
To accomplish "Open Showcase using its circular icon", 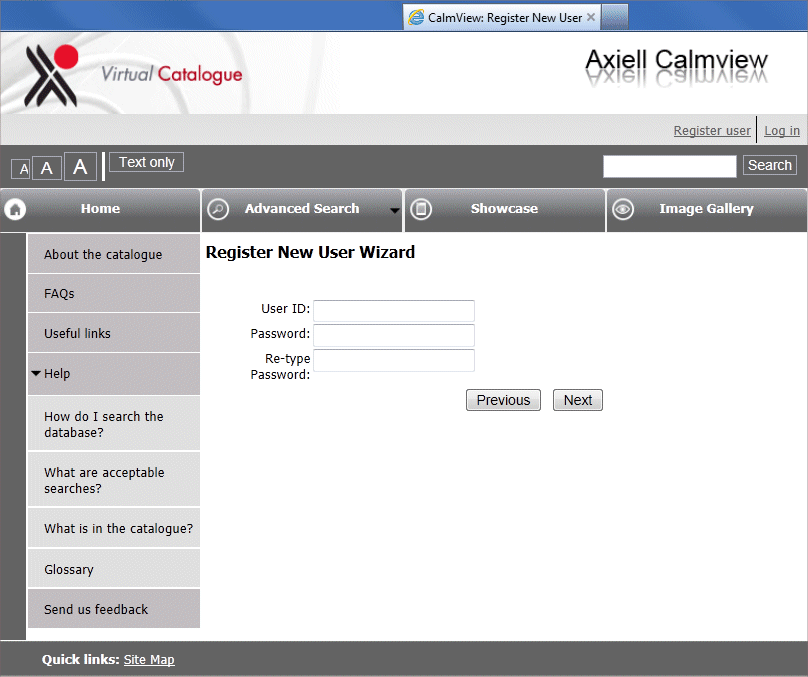I will [x=421, y=210].
